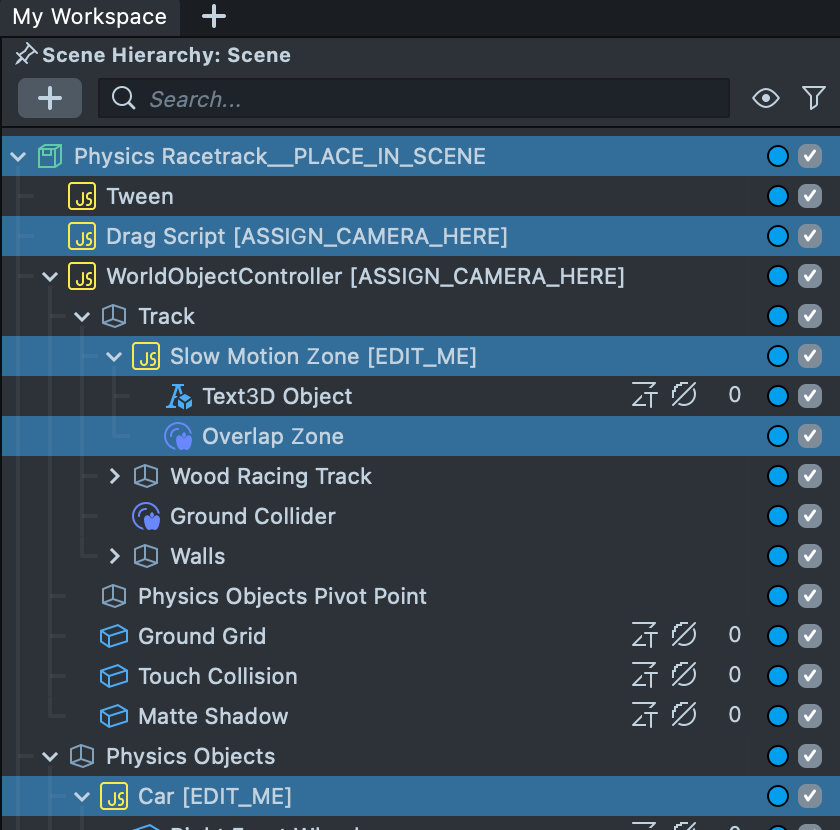Click the Physics Racetrack prefab icon

[x=50, y=156]
